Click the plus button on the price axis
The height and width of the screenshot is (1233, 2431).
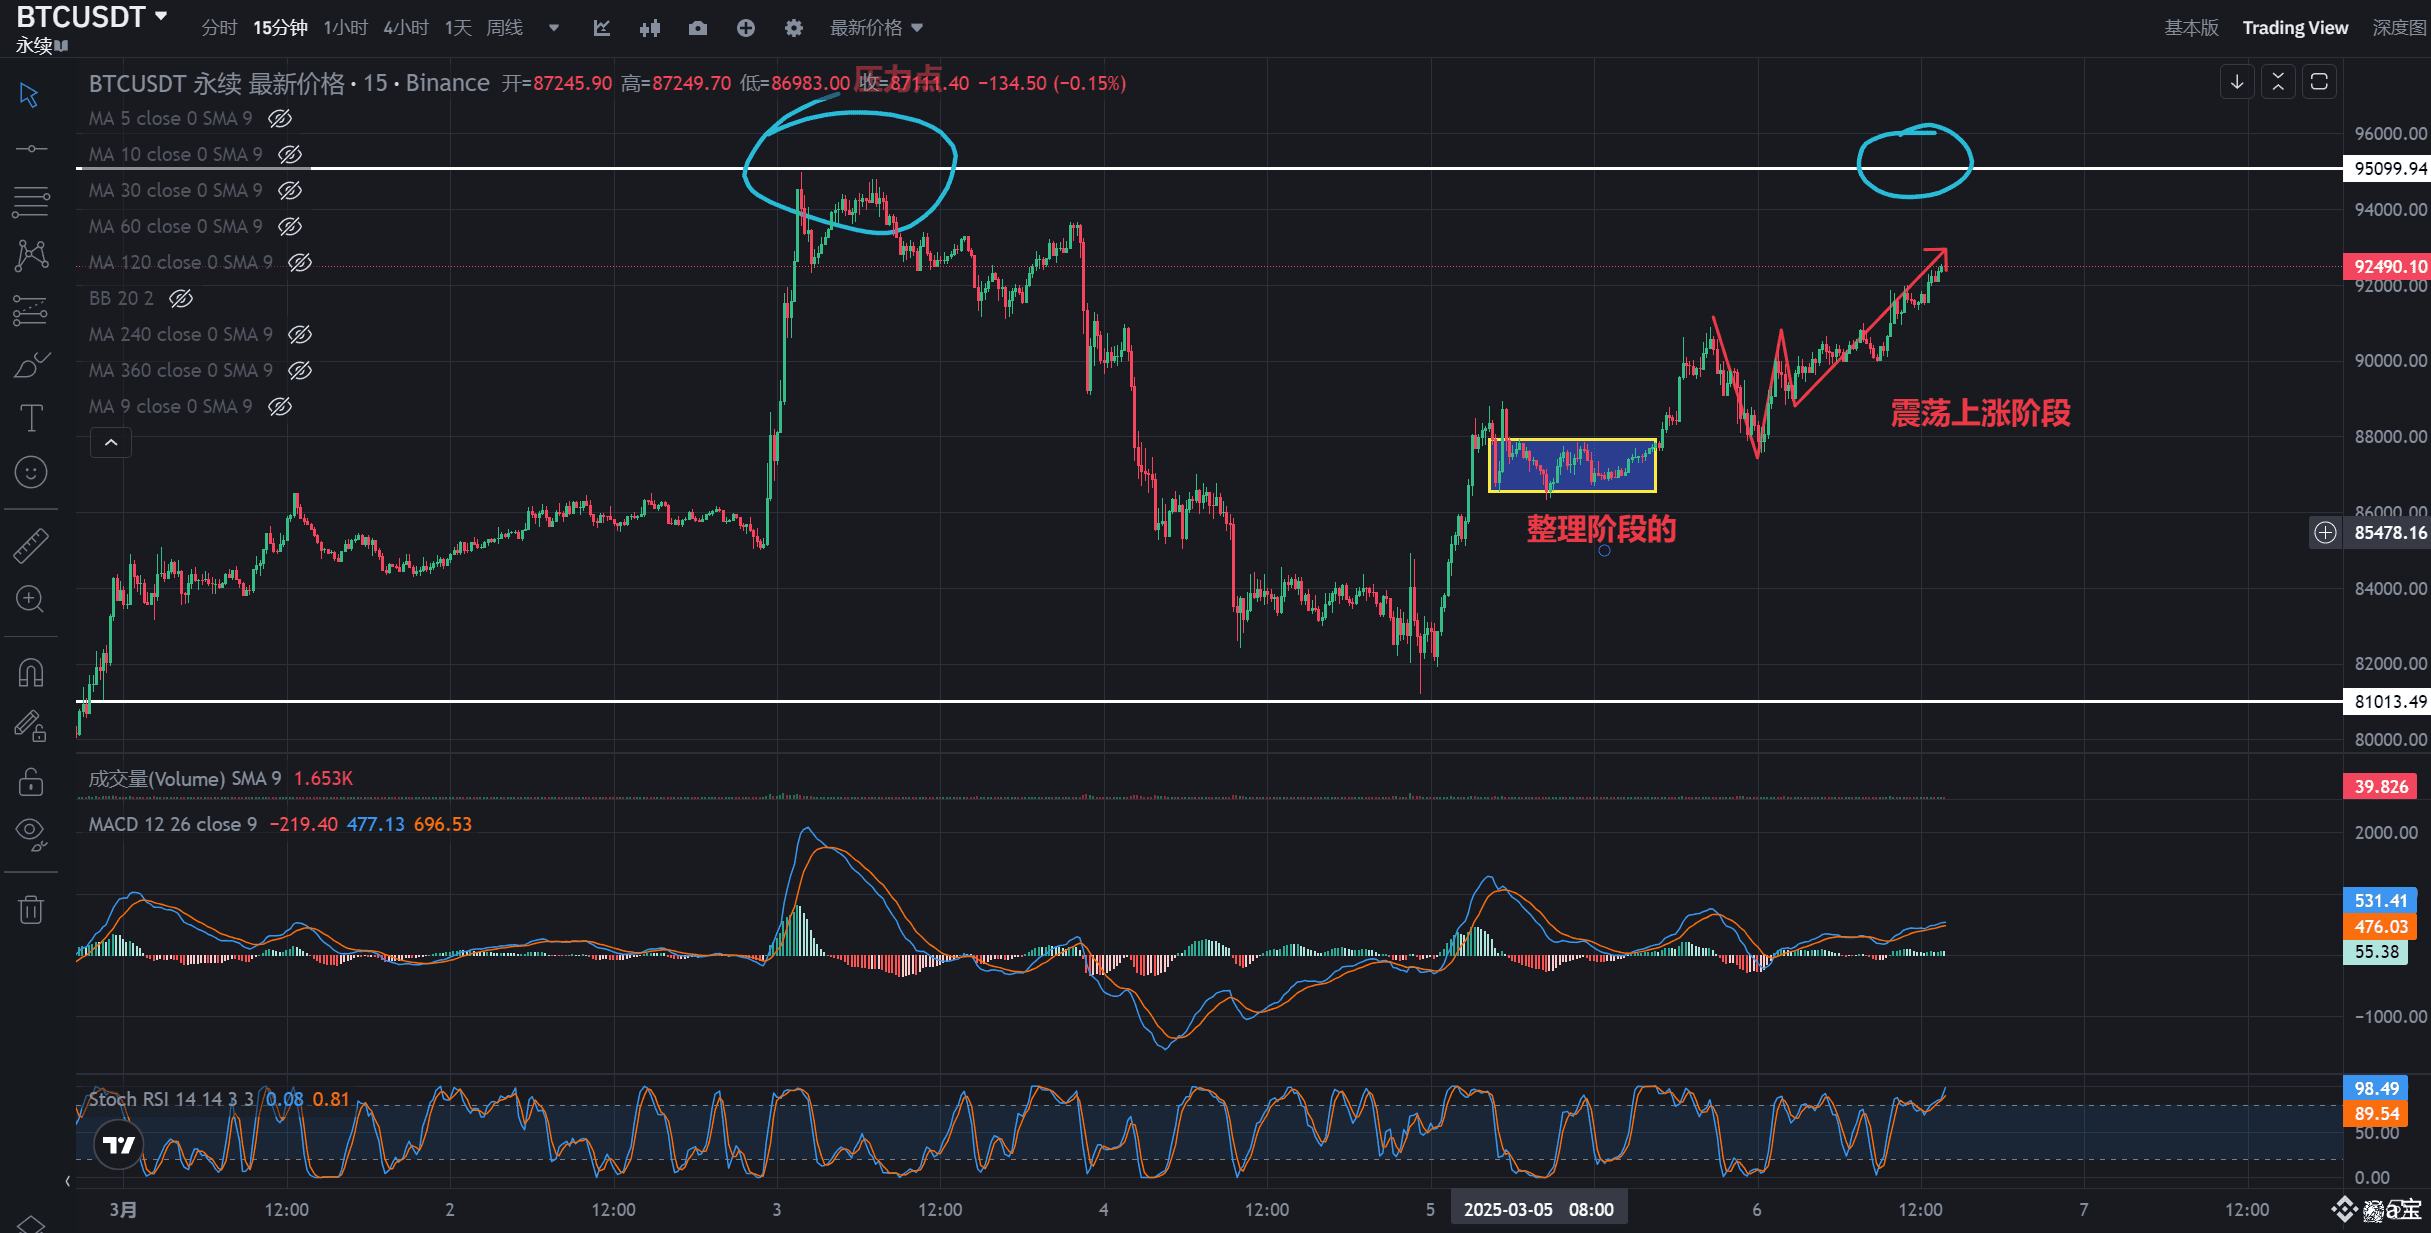coord(2325,533)
